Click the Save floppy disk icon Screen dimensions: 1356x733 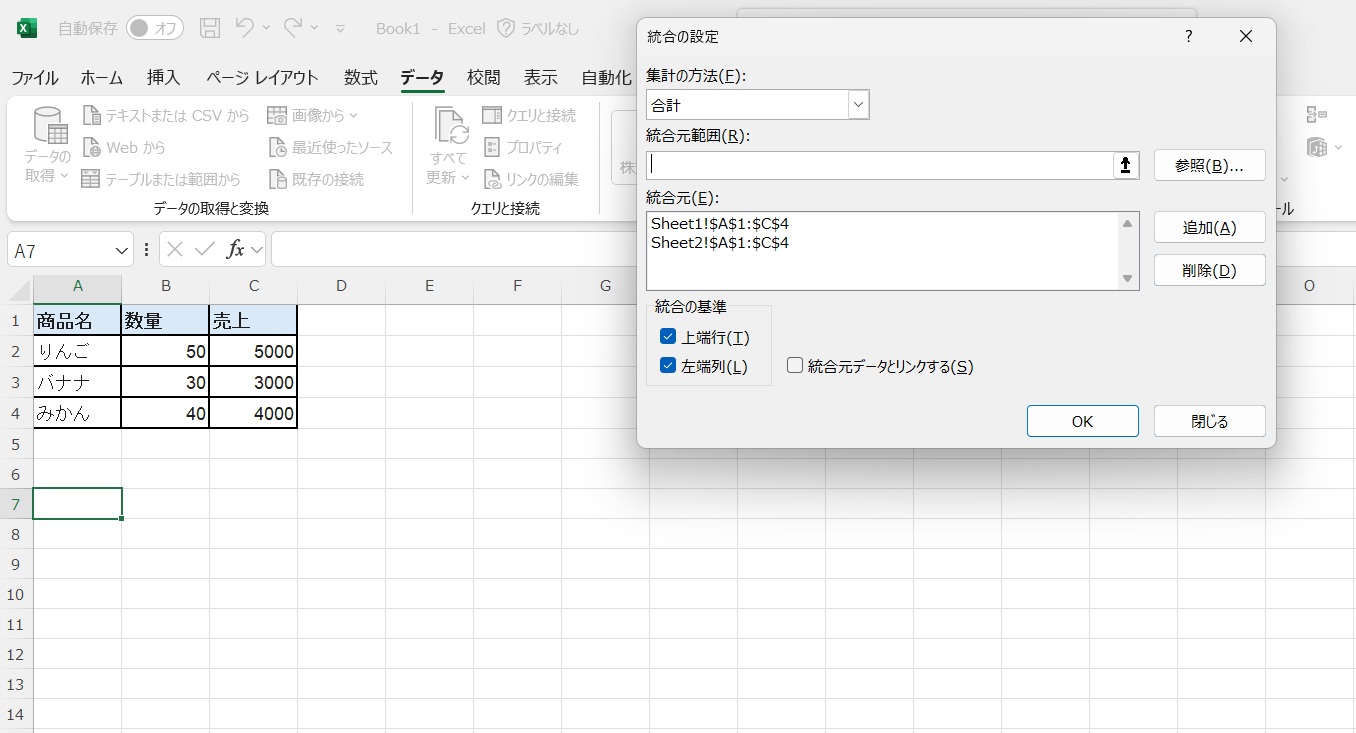[x=210, y=28]
